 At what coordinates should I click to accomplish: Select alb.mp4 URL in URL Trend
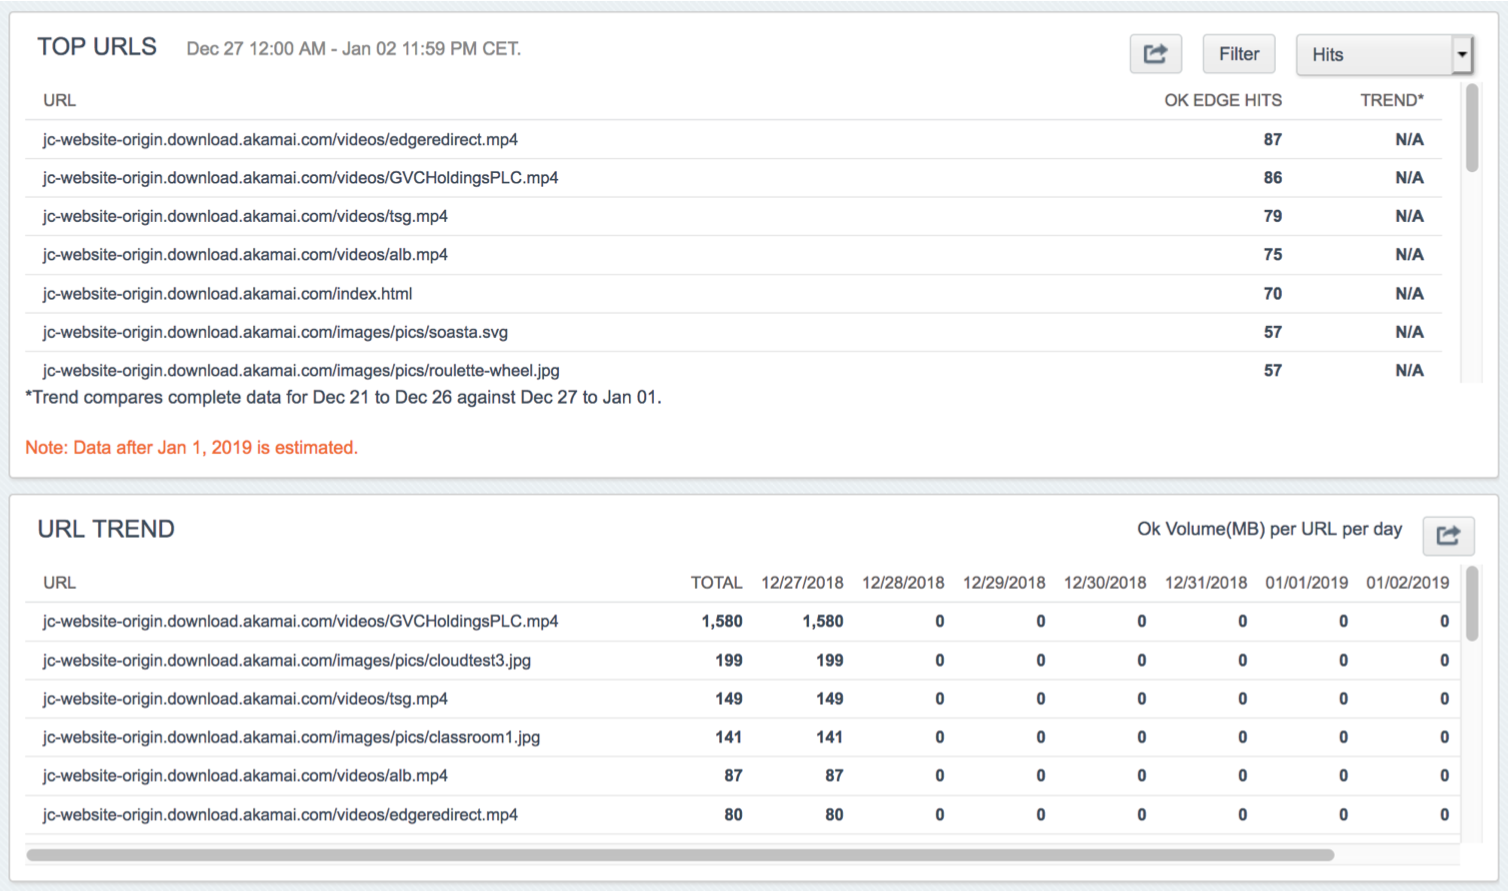[x=245, y=775]
